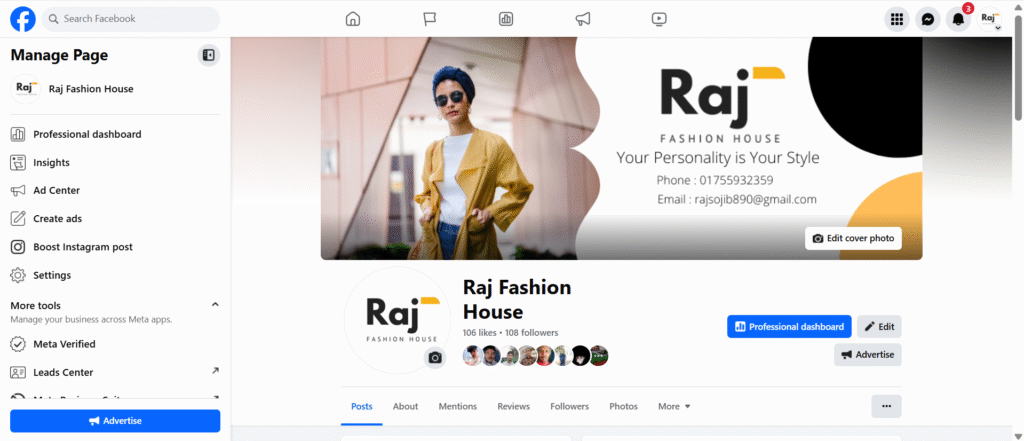1024x441 pixels.
Task: Open the top bar dashboard chart icon
Action: click(x=506, y=19)
